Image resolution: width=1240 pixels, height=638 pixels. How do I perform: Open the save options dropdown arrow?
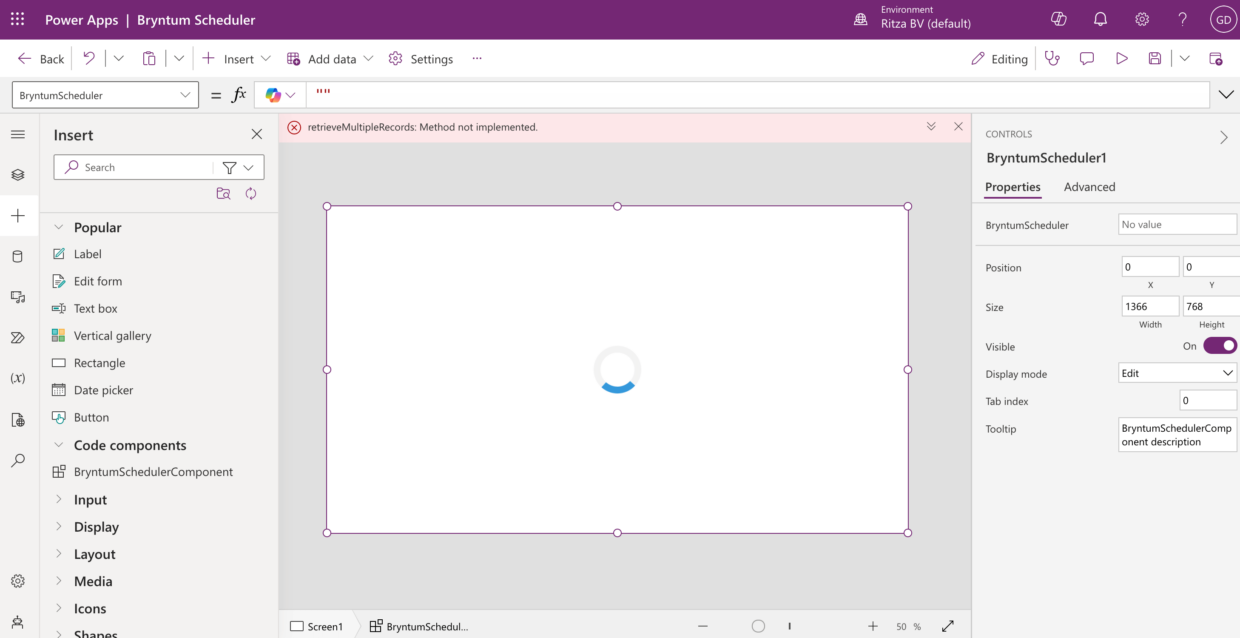(1184, 59)
